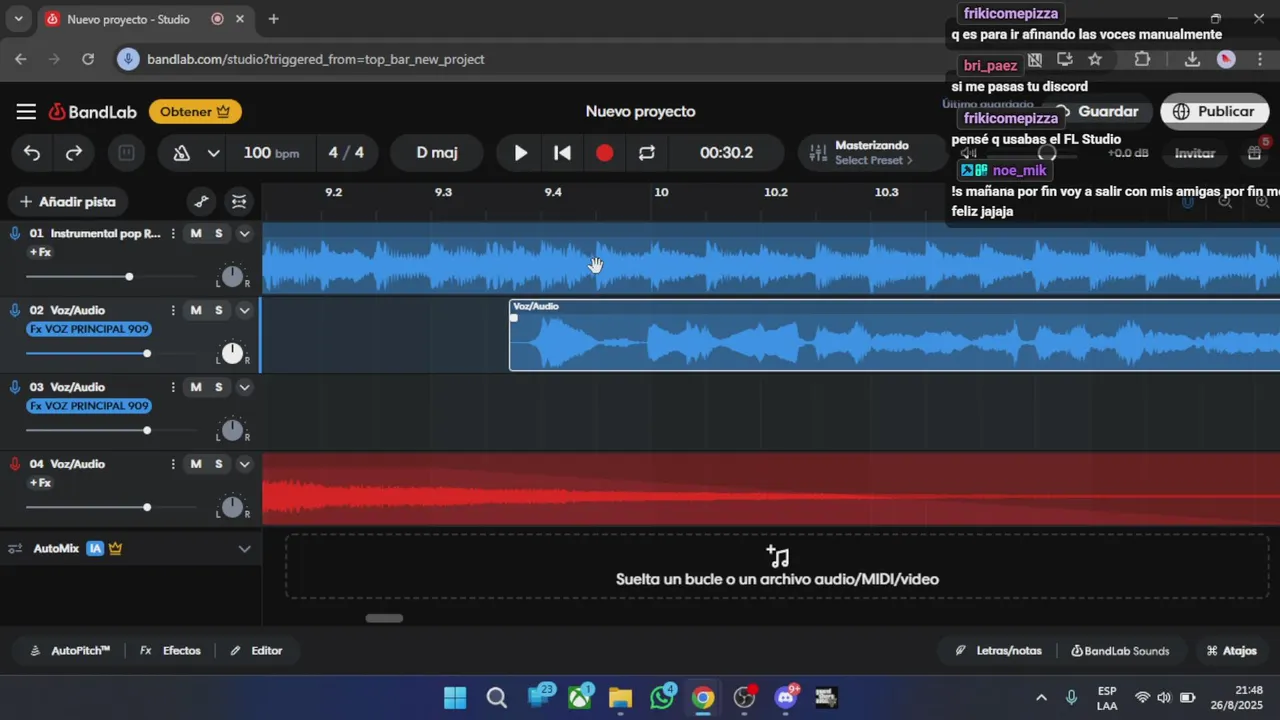Click the track settings icon beside automation
Image resolution: width=1280 pixels, height=720 pixels.
click(238, 202)
